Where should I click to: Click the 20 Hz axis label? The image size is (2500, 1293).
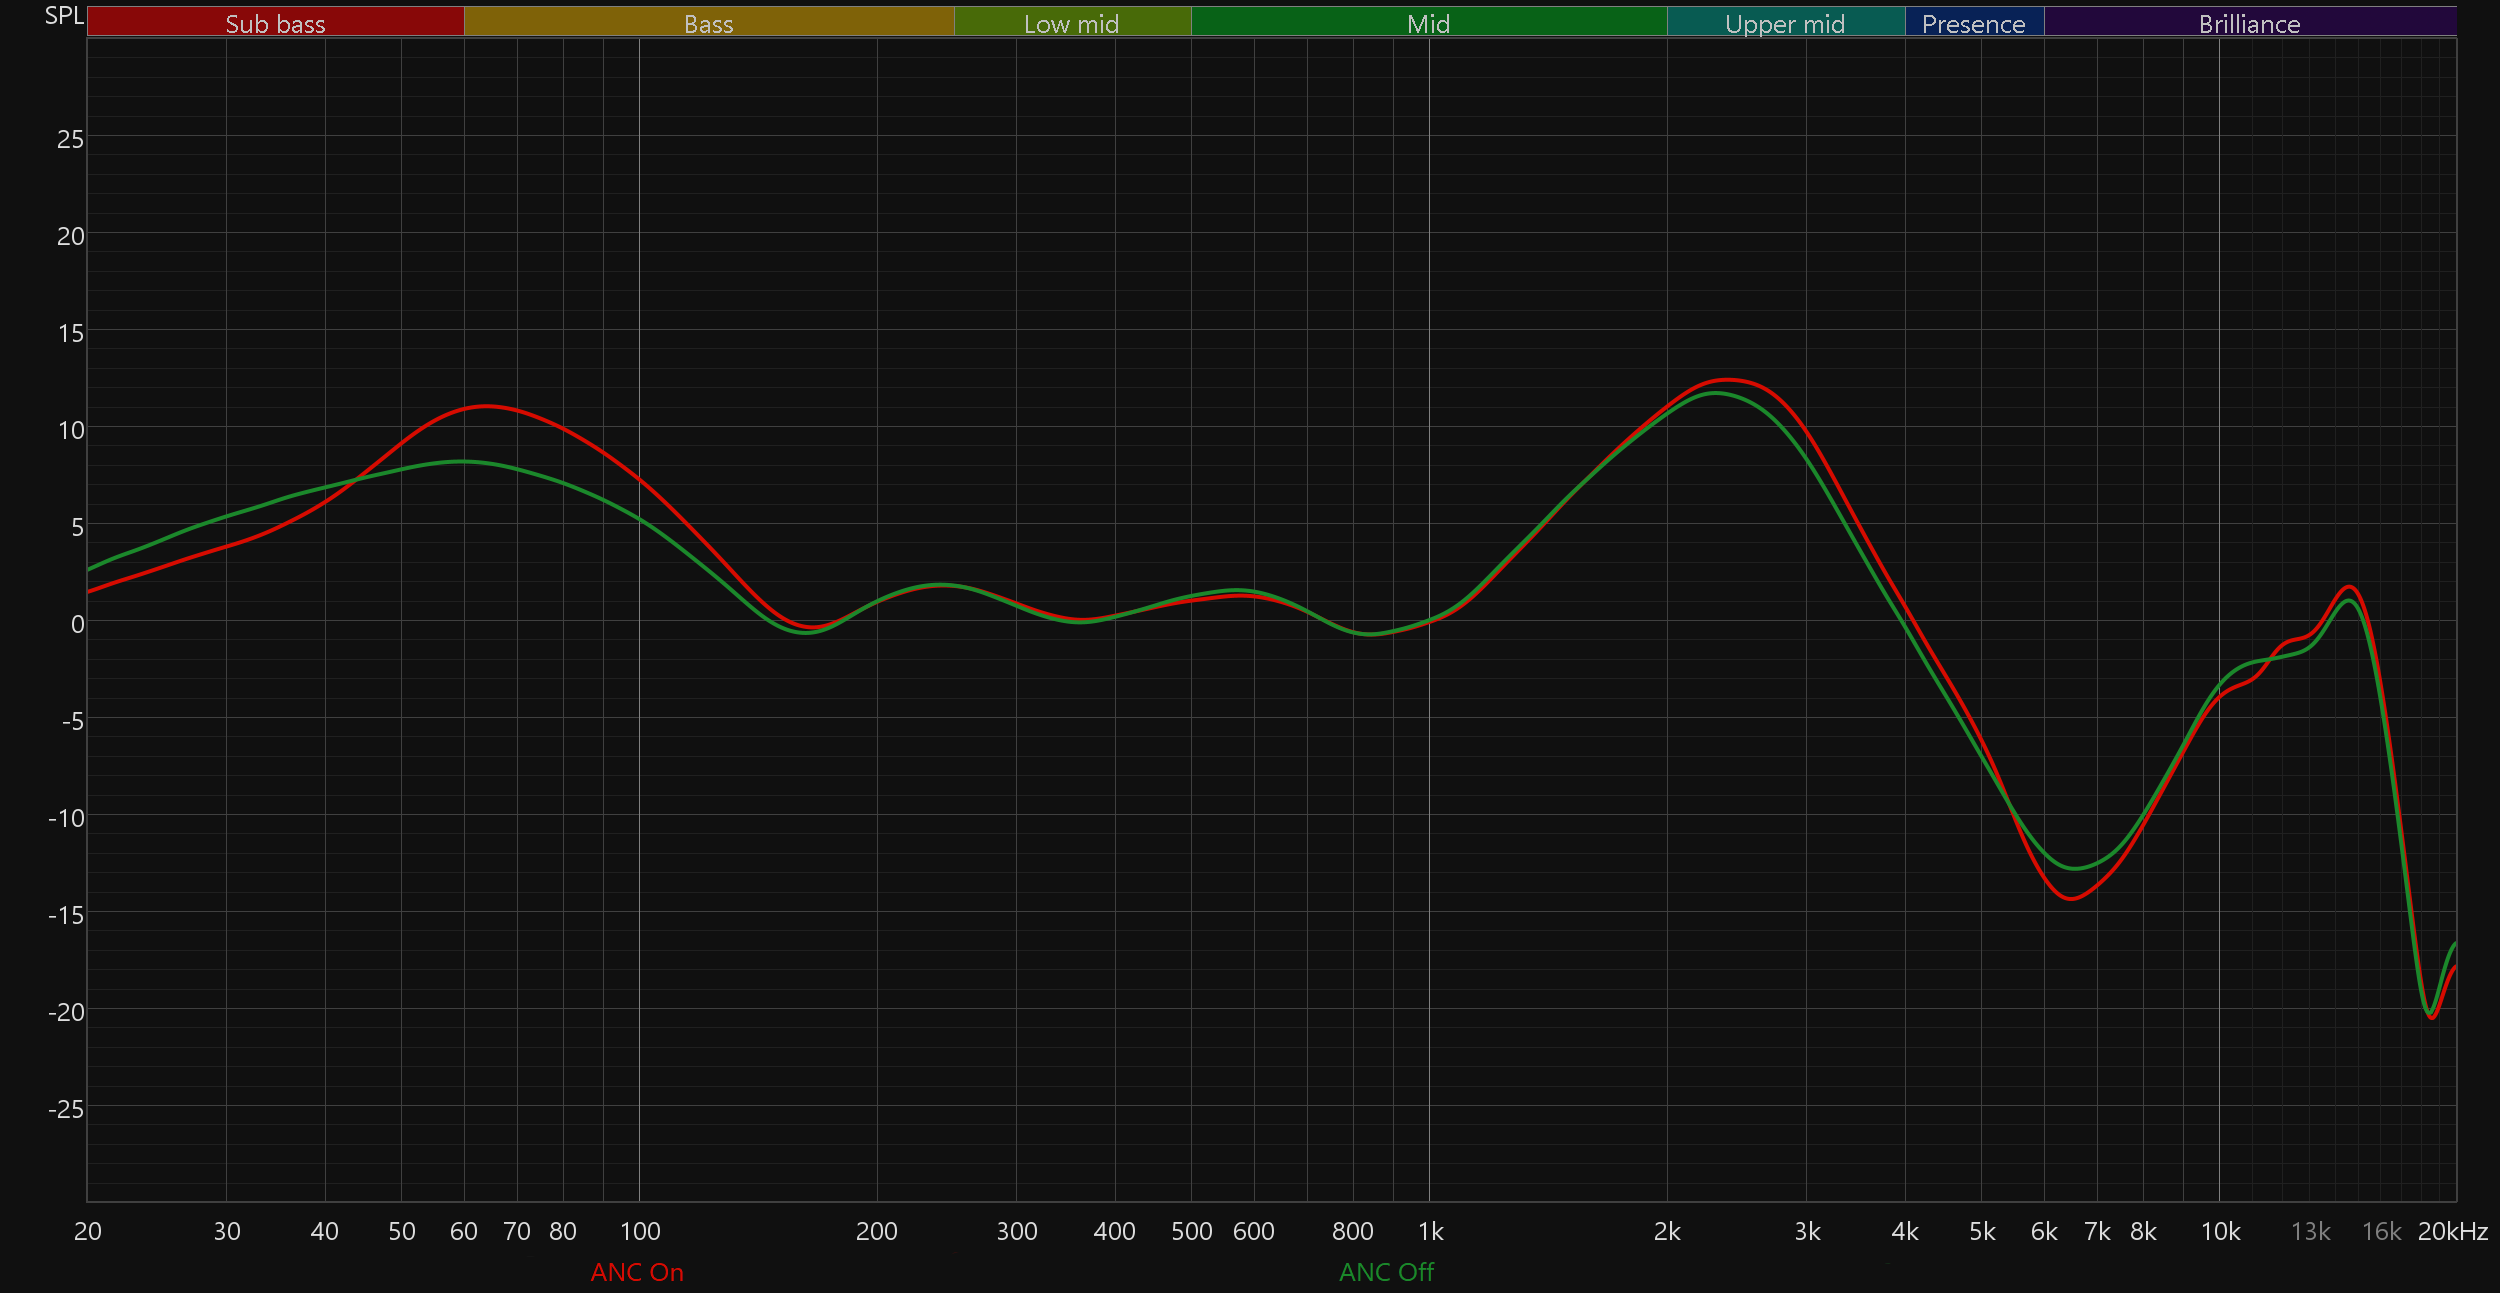coord(88,1231)
